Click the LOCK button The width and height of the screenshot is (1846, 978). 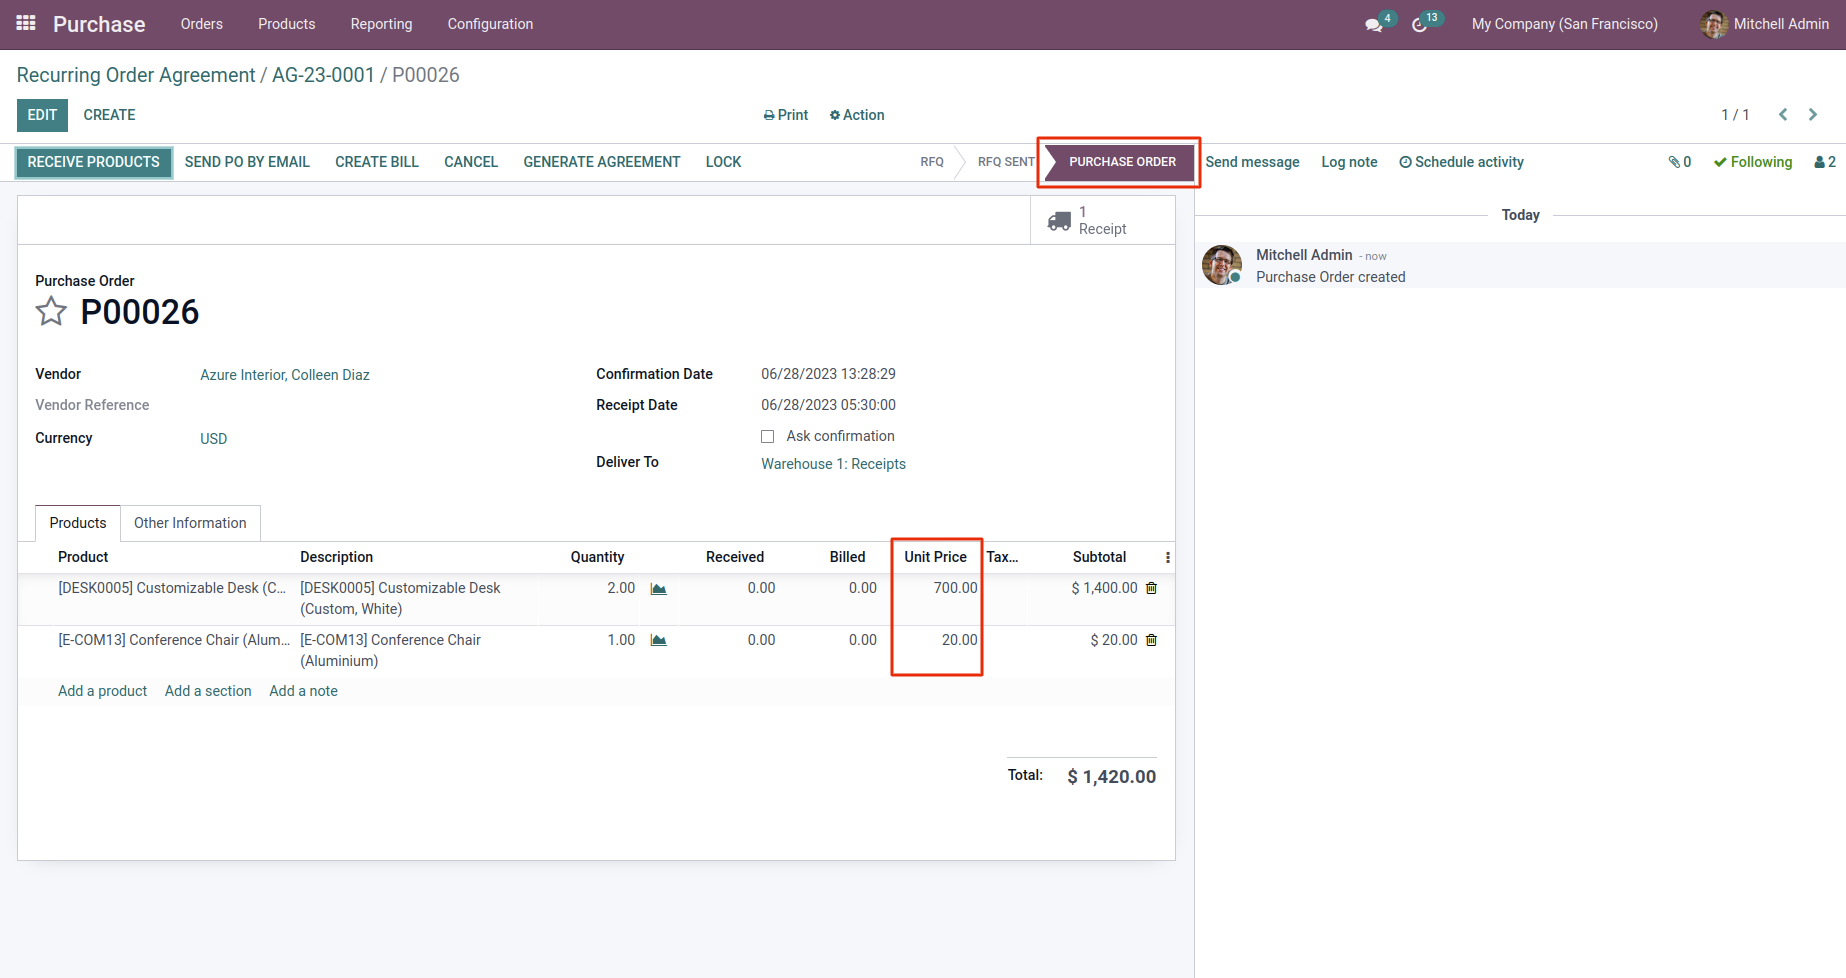point(724,162)
